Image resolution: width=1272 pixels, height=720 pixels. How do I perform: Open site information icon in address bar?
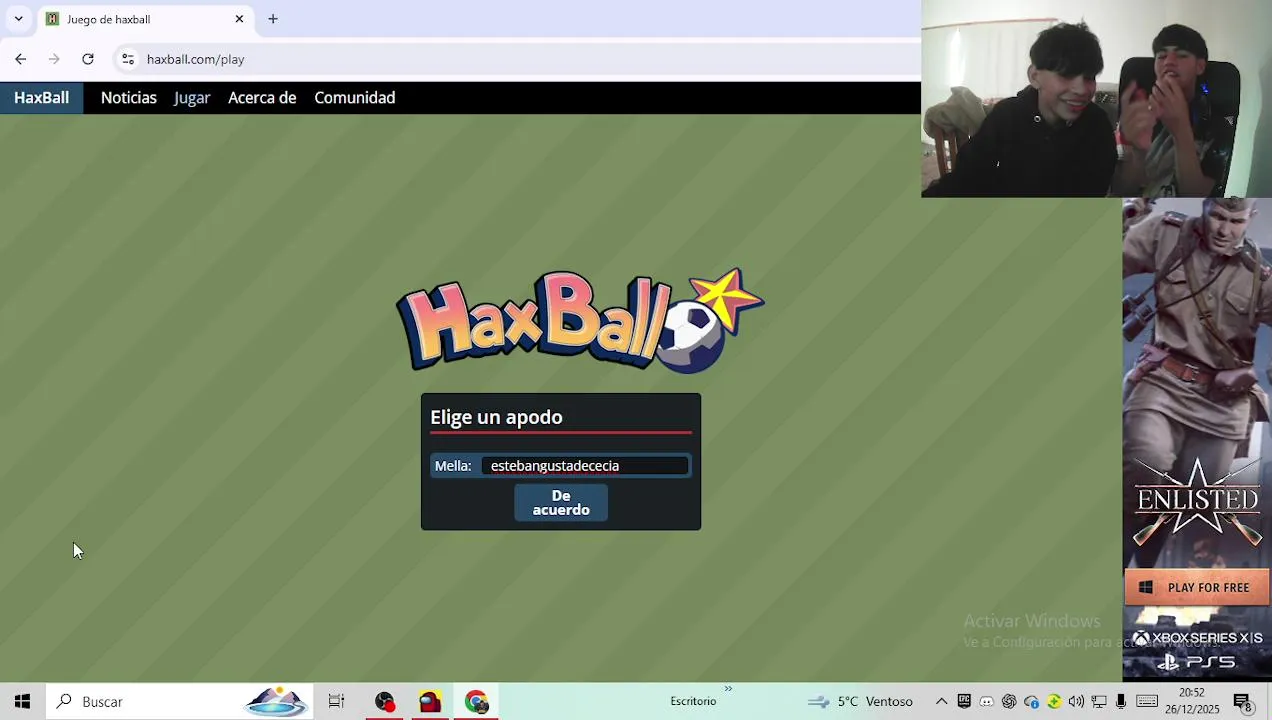pos(128,59)
